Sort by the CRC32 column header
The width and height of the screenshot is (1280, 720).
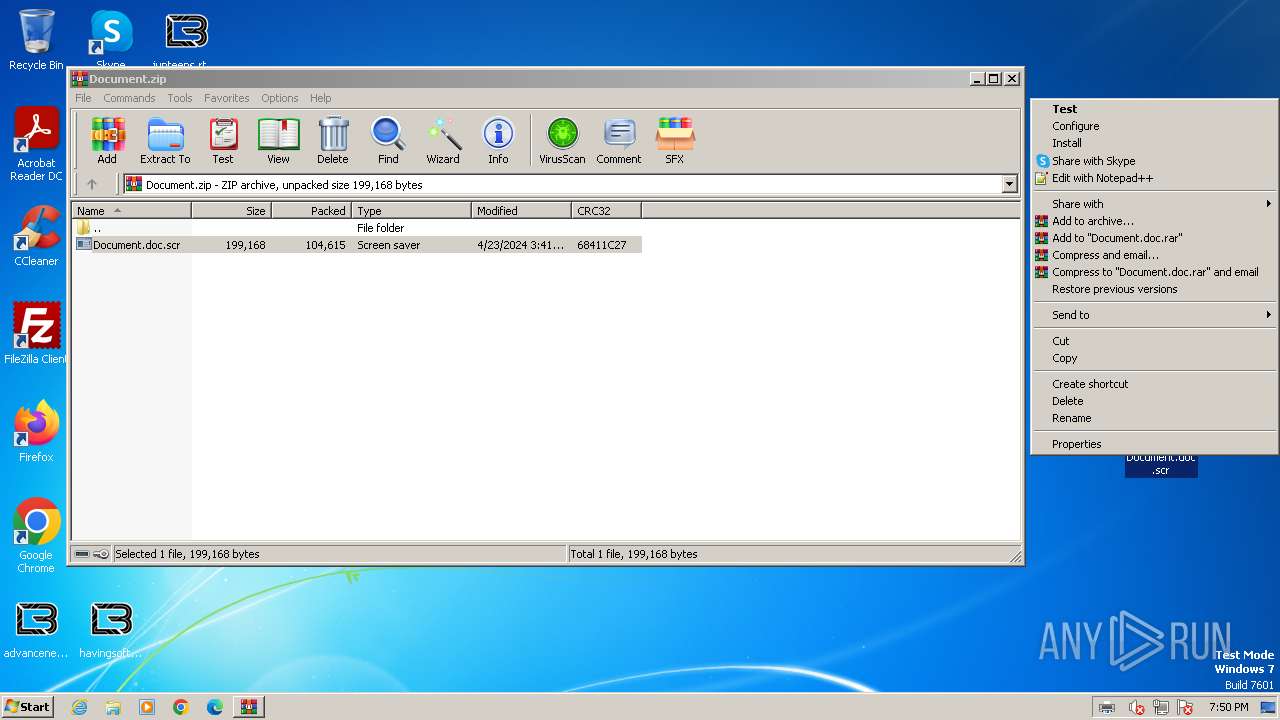(x=606, y=210)
